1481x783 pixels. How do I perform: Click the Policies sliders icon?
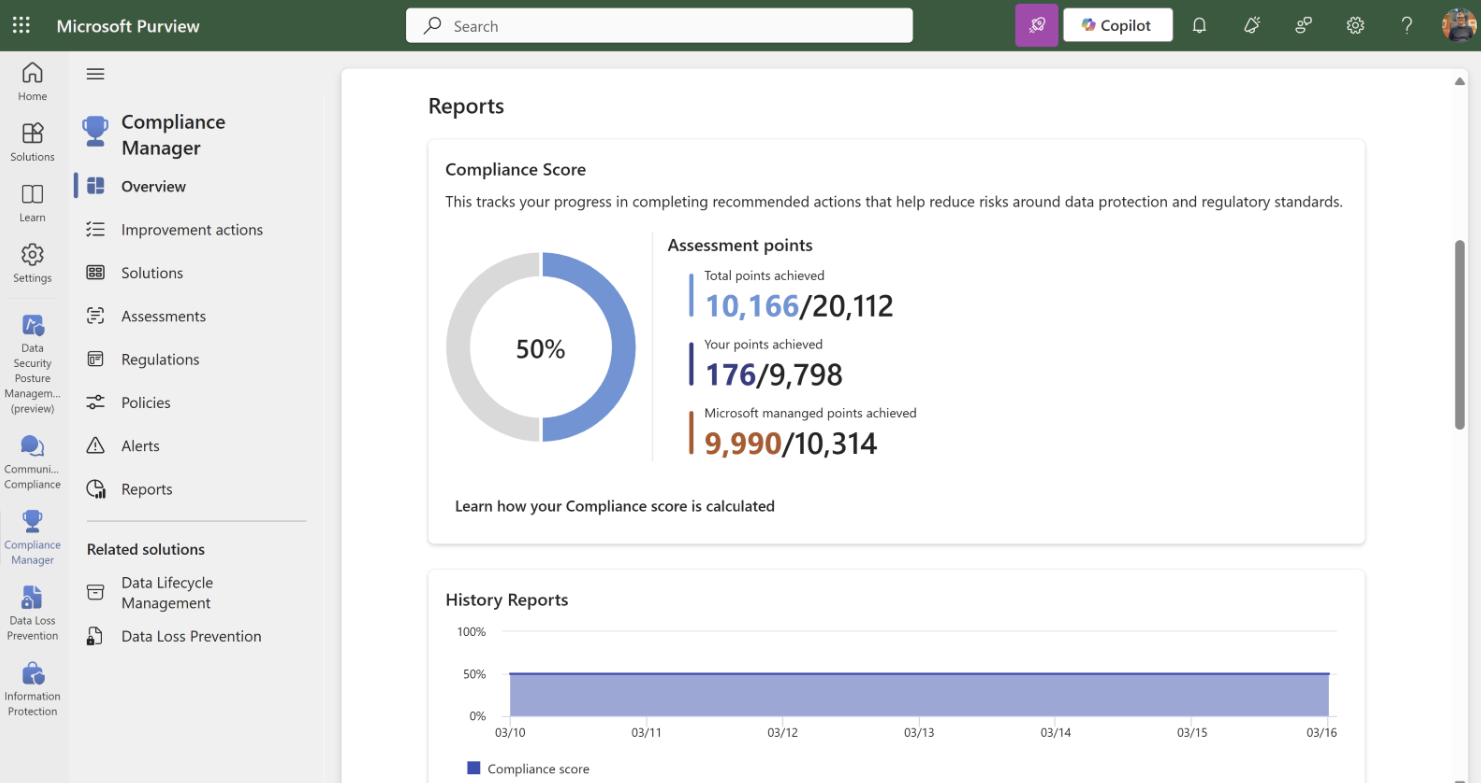pos(95,402)
